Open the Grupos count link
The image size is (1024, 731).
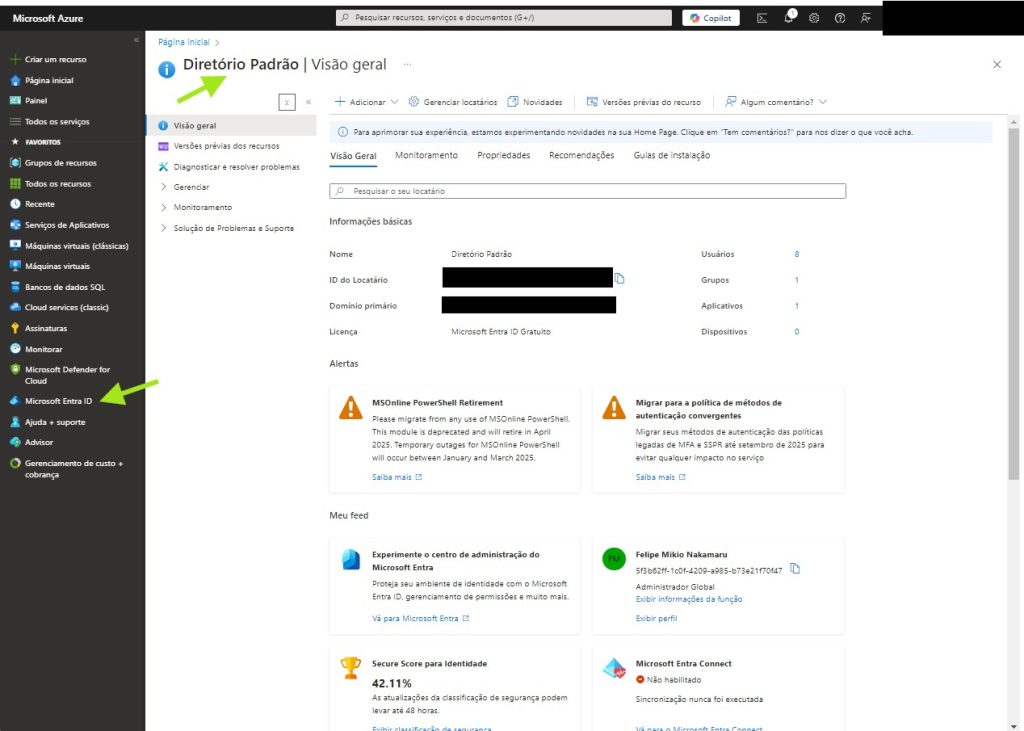click(x=797, y=280)
